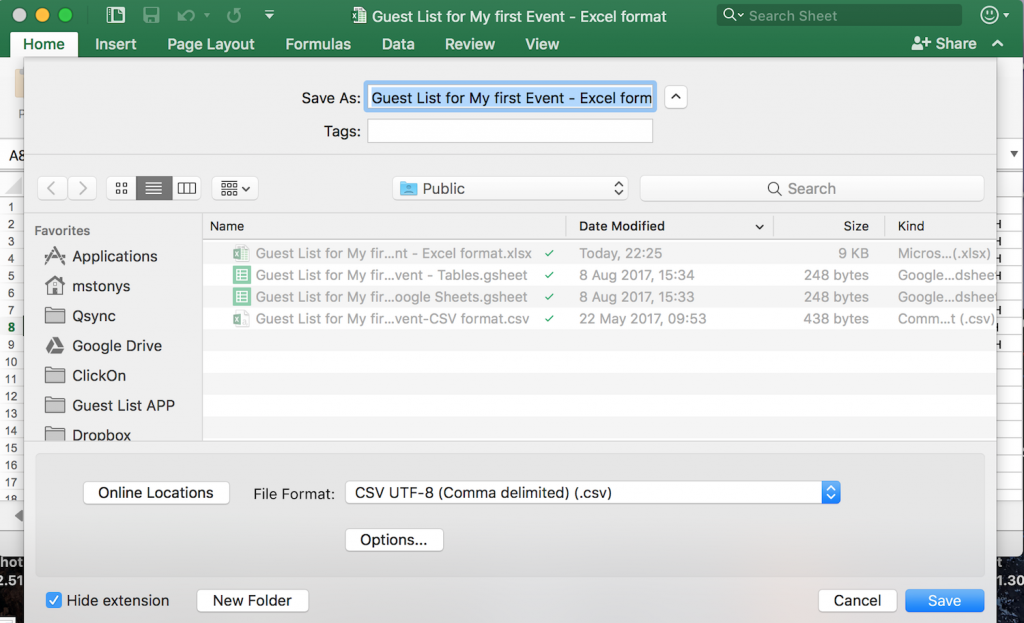Image resolution: width=1024 pixels, height=623 pixels.
Task: Click the smiley feedback icon
Action: (x=990, y=14)
